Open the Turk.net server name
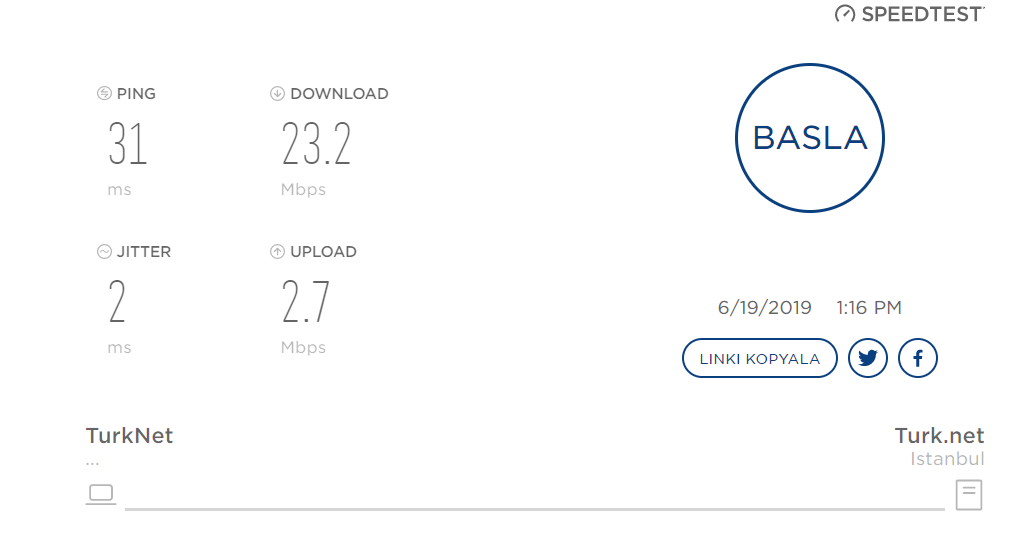Viewport: 1016px width, 535px height. (940, 436)
